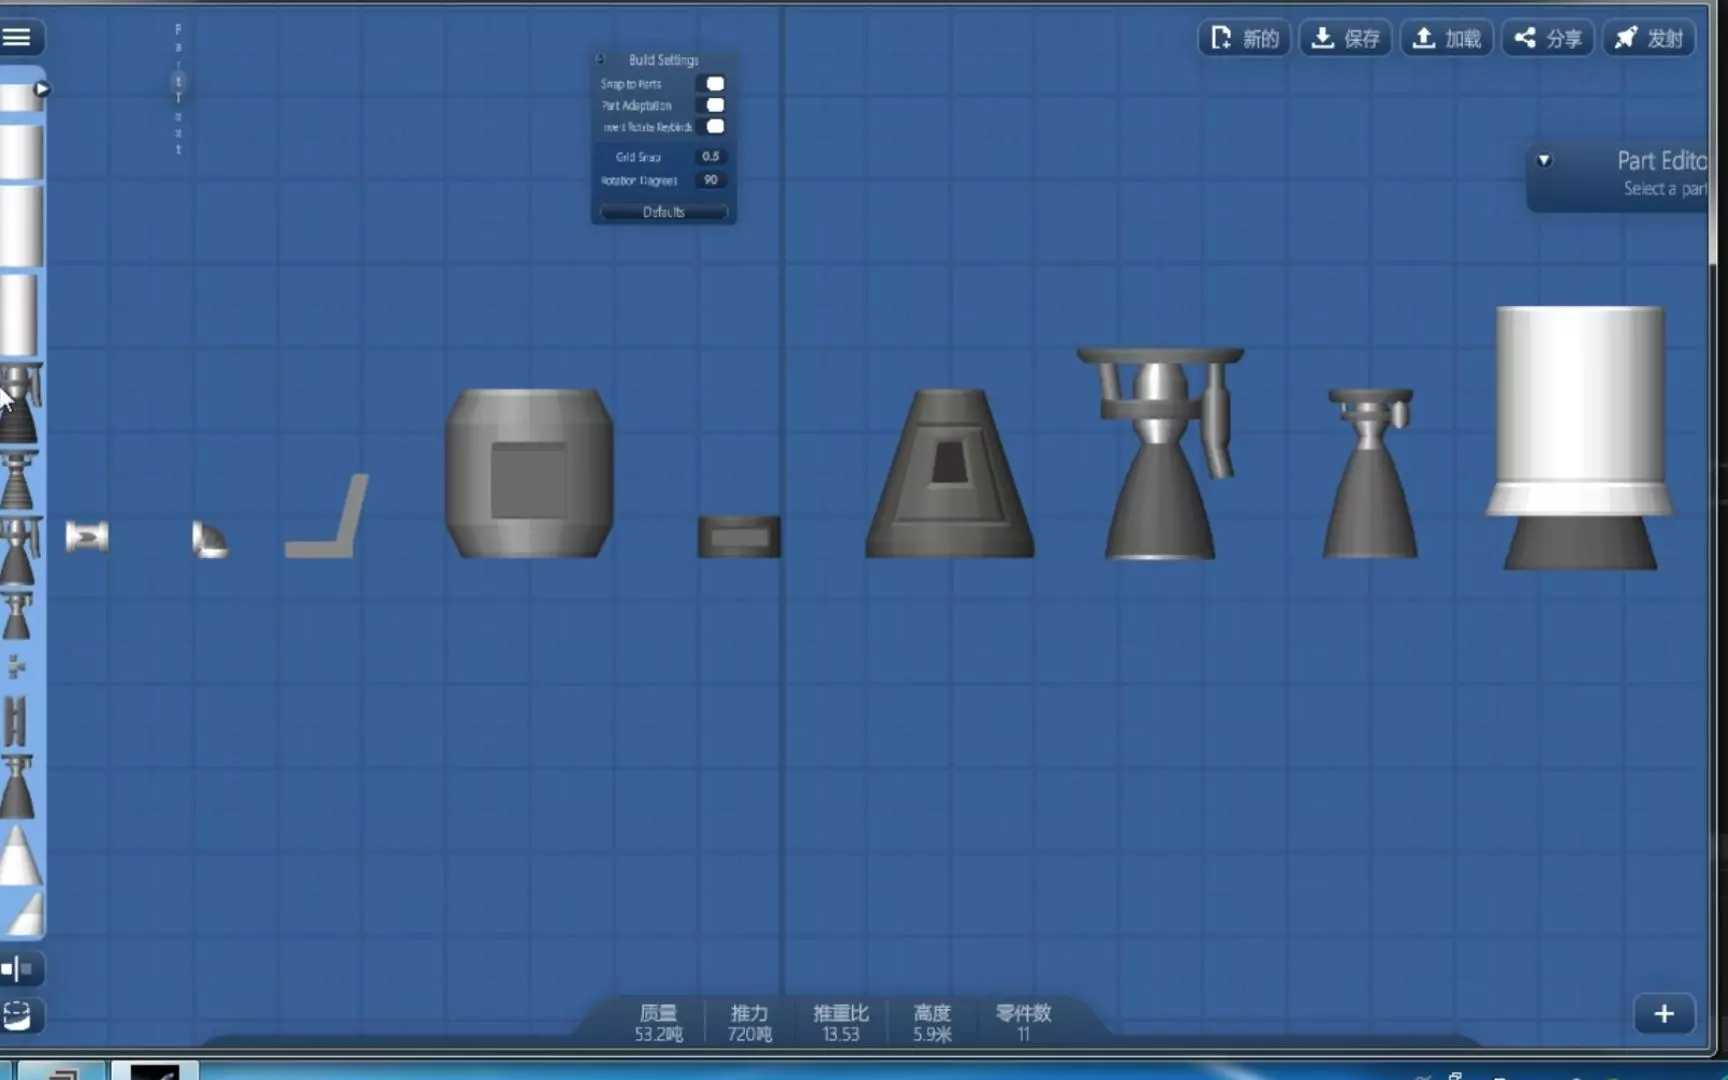This screenshot has width=1728, height=1080.
Task: Toggle the symmetry mode button
Action: (18, 969)
